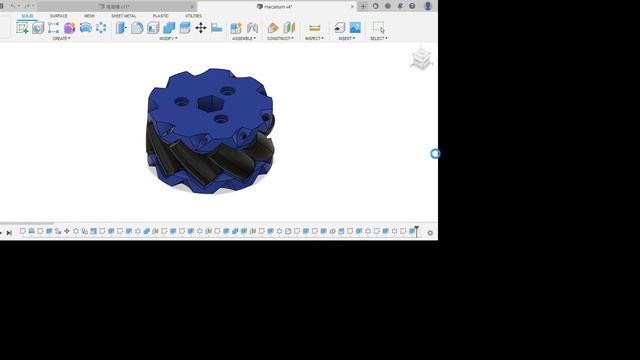Switch to the inactive gray document tab
The image size is (640, 360).
[x=116, y=7]
